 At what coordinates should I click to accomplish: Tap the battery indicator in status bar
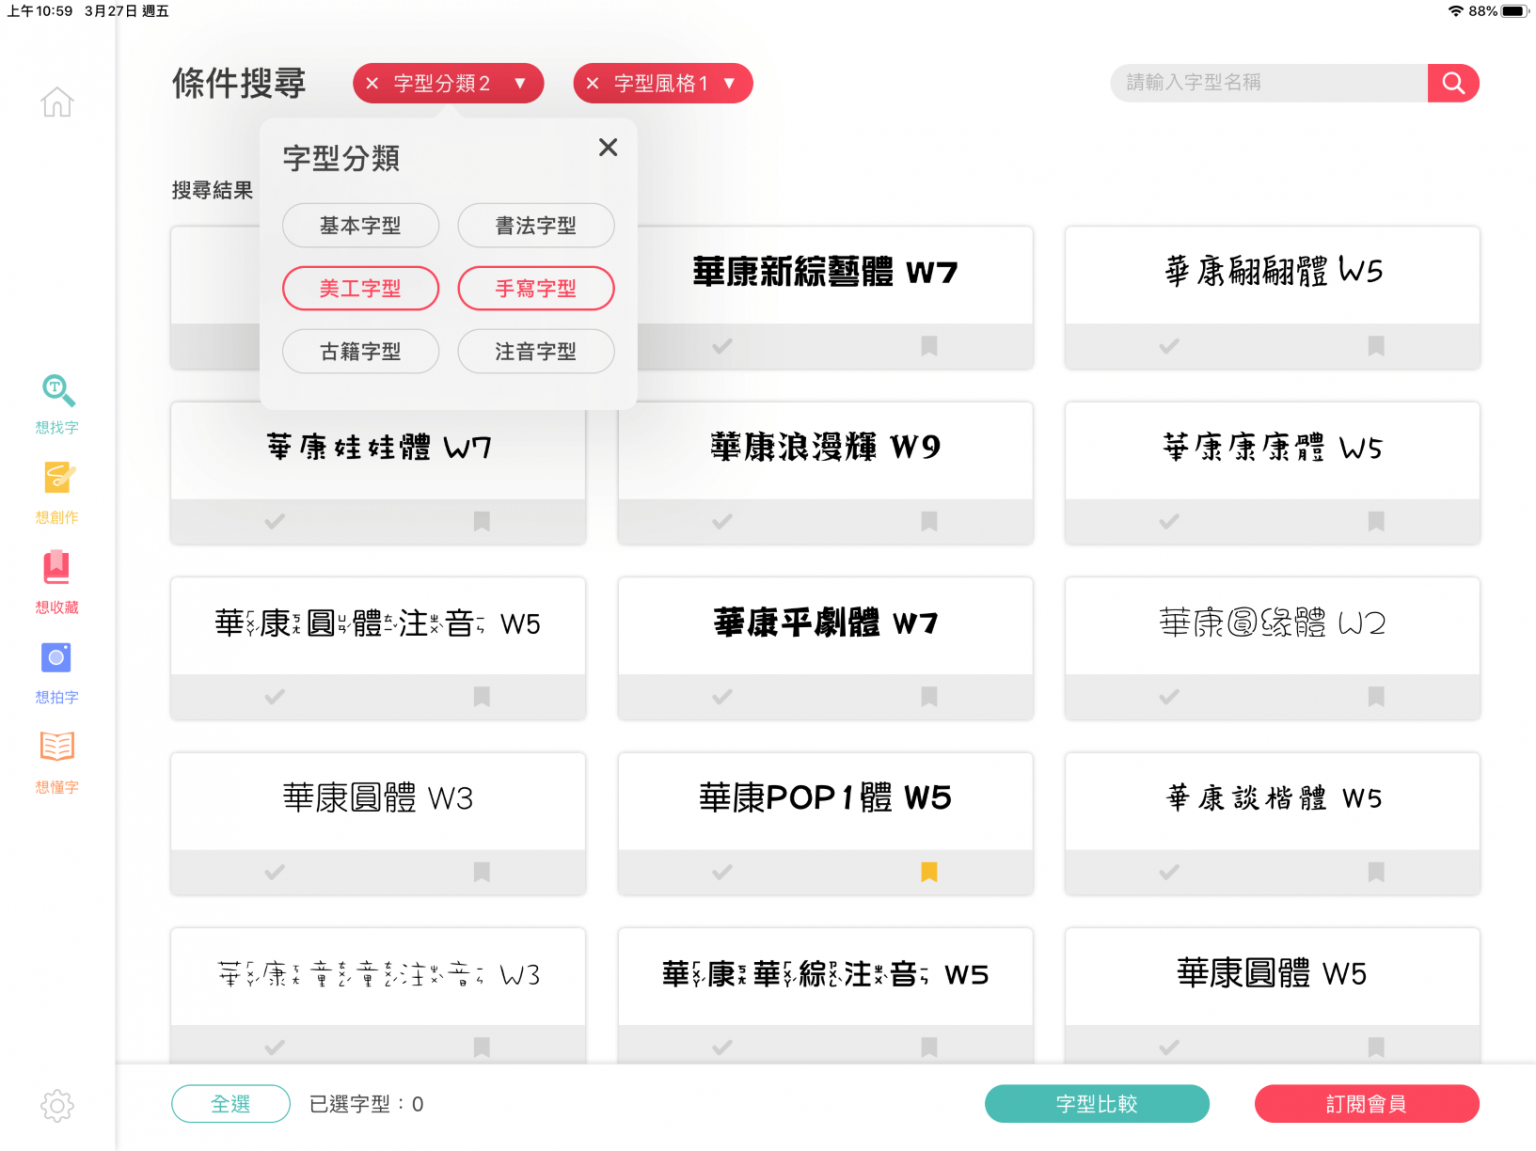(x=1515, y=11)
